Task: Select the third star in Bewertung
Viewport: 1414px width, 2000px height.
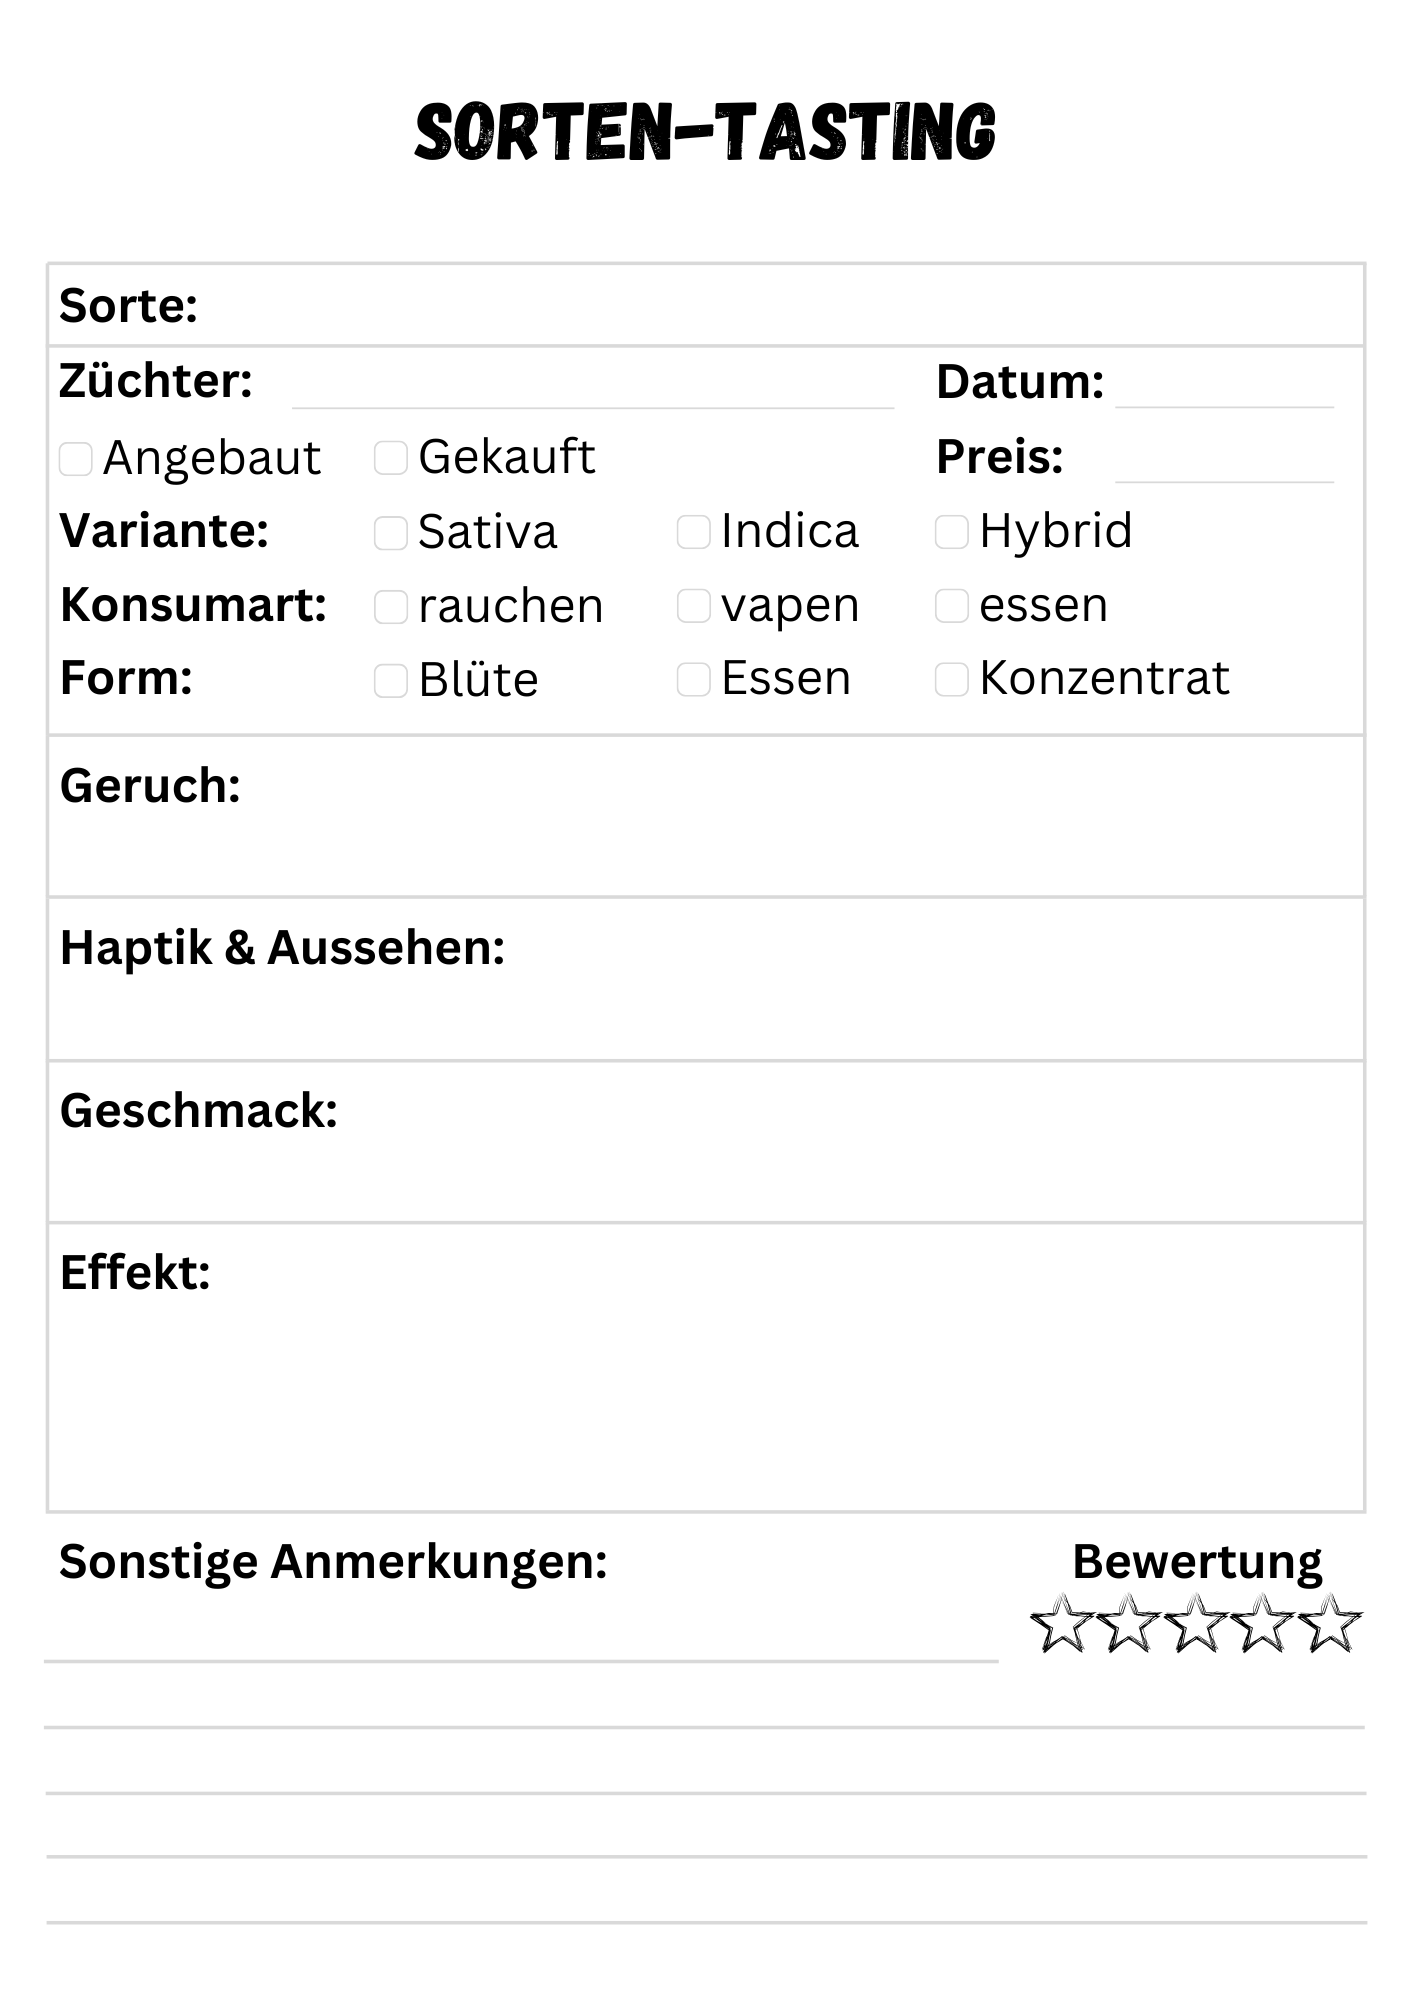Action: 1196,1624
